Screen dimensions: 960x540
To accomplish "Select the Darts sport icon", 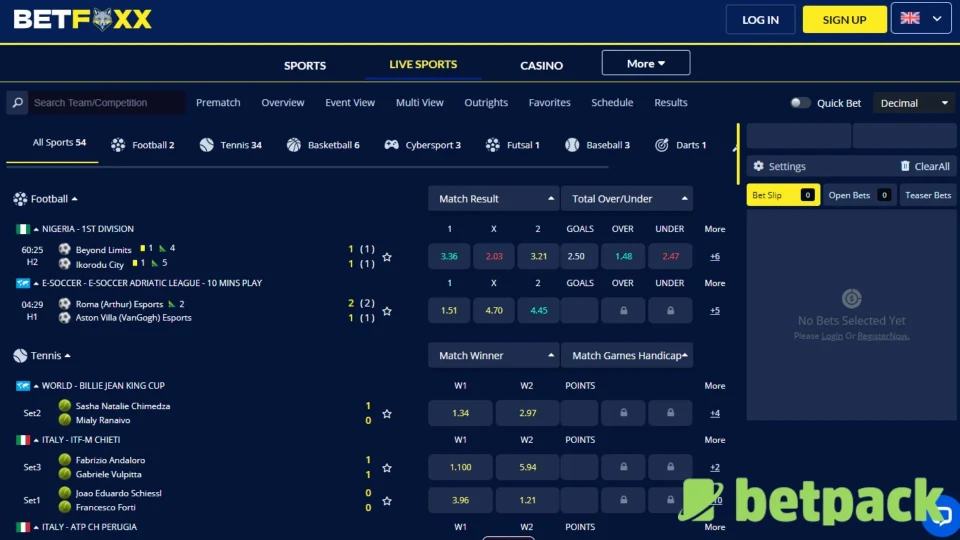I will click(x=662, y=145).
